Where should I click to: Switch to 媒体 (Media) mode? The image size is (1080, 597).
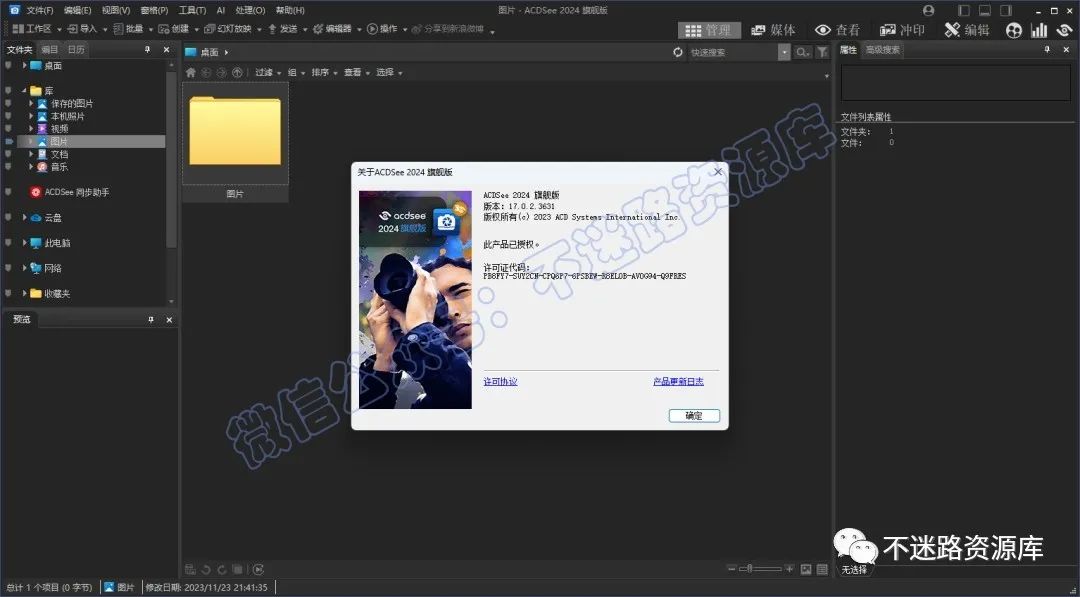[773, 30]
